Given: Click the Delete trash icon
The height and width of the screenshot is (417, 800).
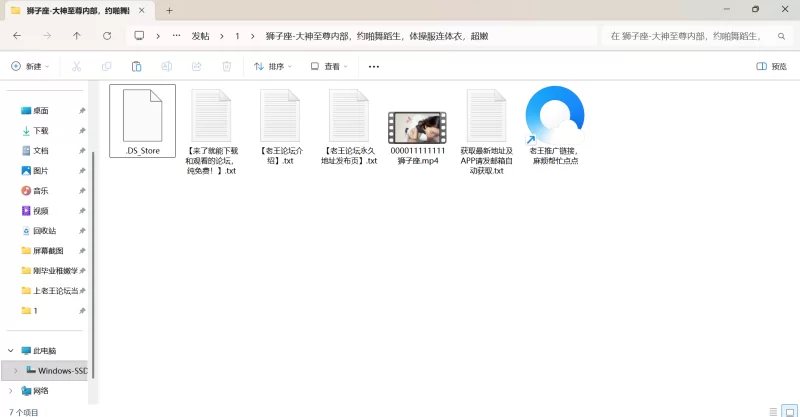Looking at the screenshot, I should [x=226, y=66].
